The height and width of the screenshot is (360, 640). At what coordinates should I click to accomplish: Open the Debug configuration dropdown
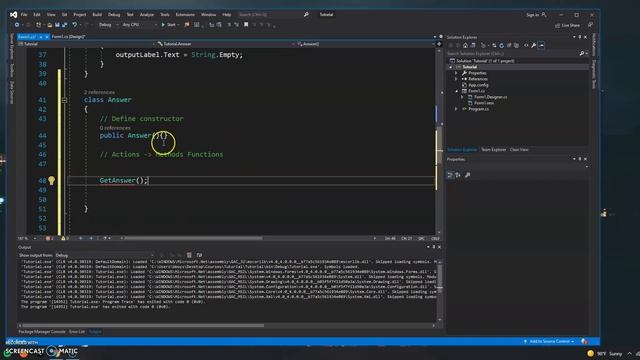pos(108,25)
